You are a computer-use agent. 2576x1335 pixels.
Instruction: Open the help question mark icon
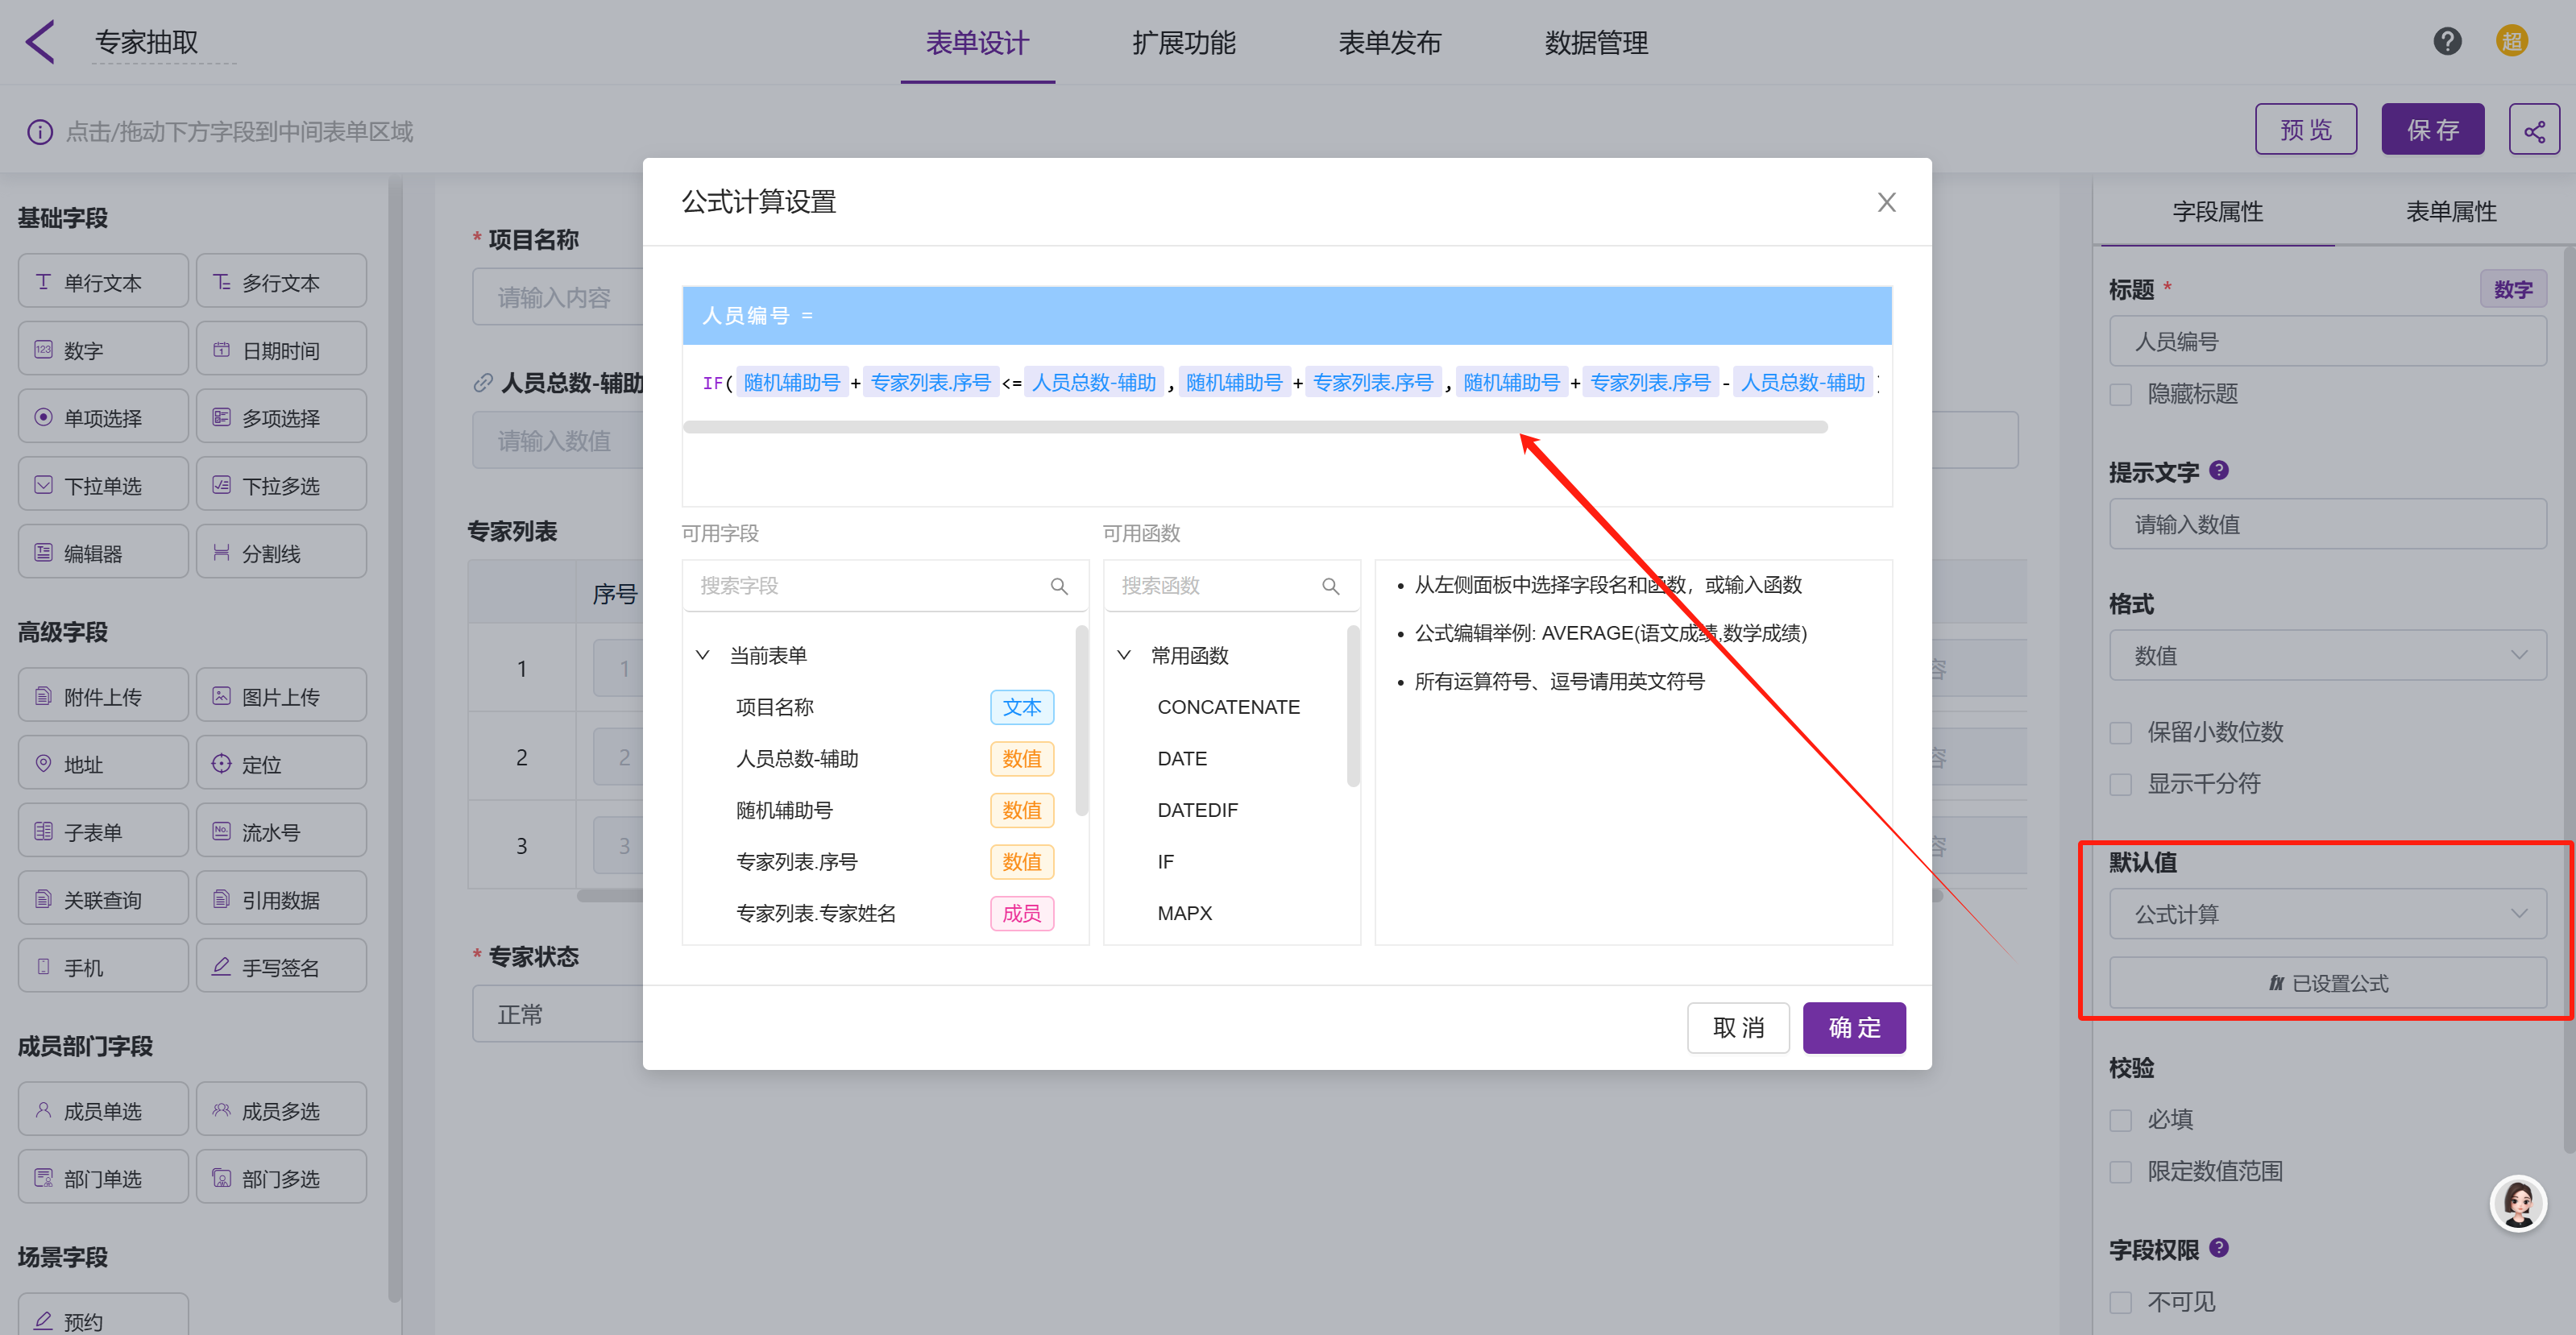coord(2446,42)
